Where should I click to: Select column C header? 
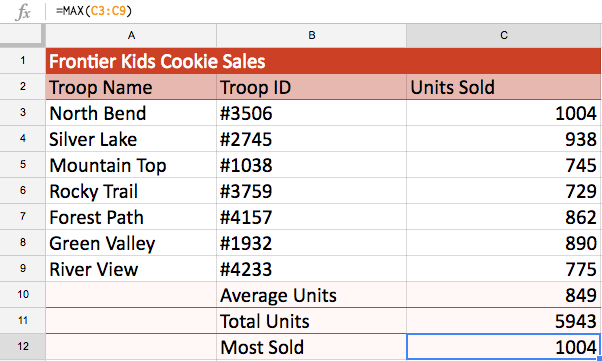(504, 36)
